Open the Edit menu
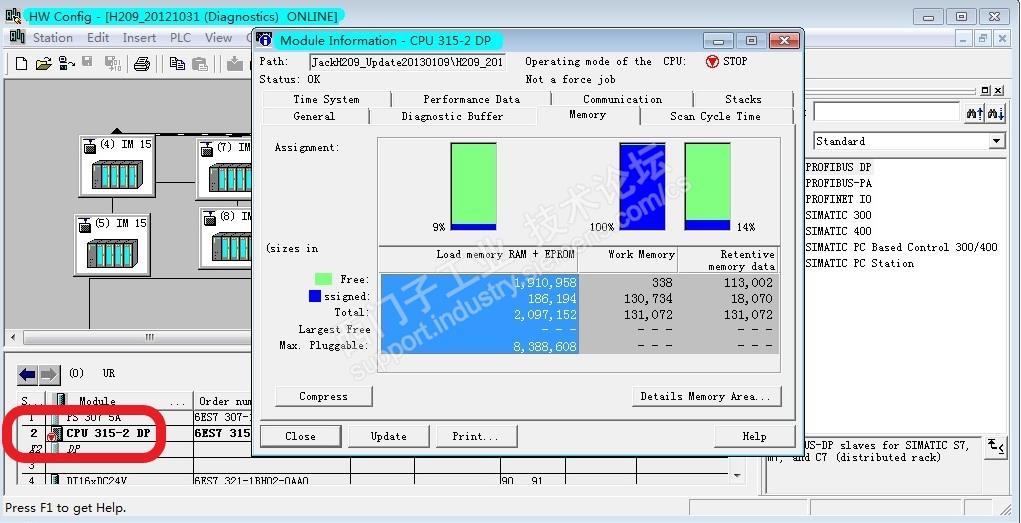This screenshot has width=1021, height=523. 98,38
